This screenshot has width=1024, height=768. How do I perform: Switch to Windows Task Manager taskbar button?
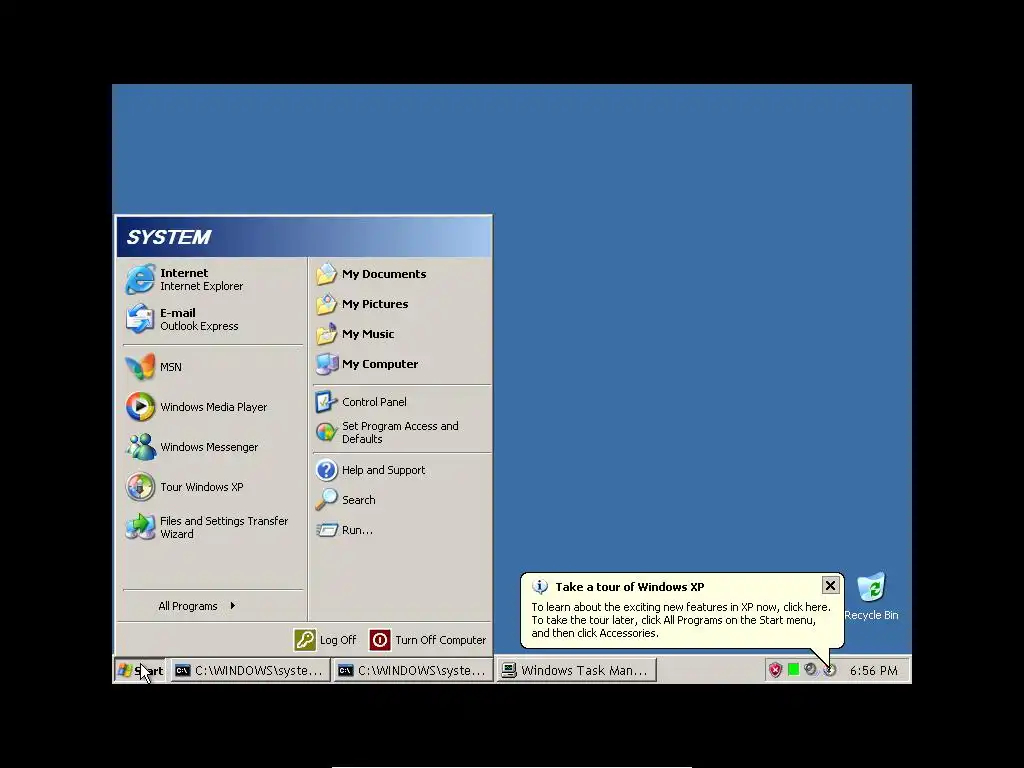coord(576,670)
